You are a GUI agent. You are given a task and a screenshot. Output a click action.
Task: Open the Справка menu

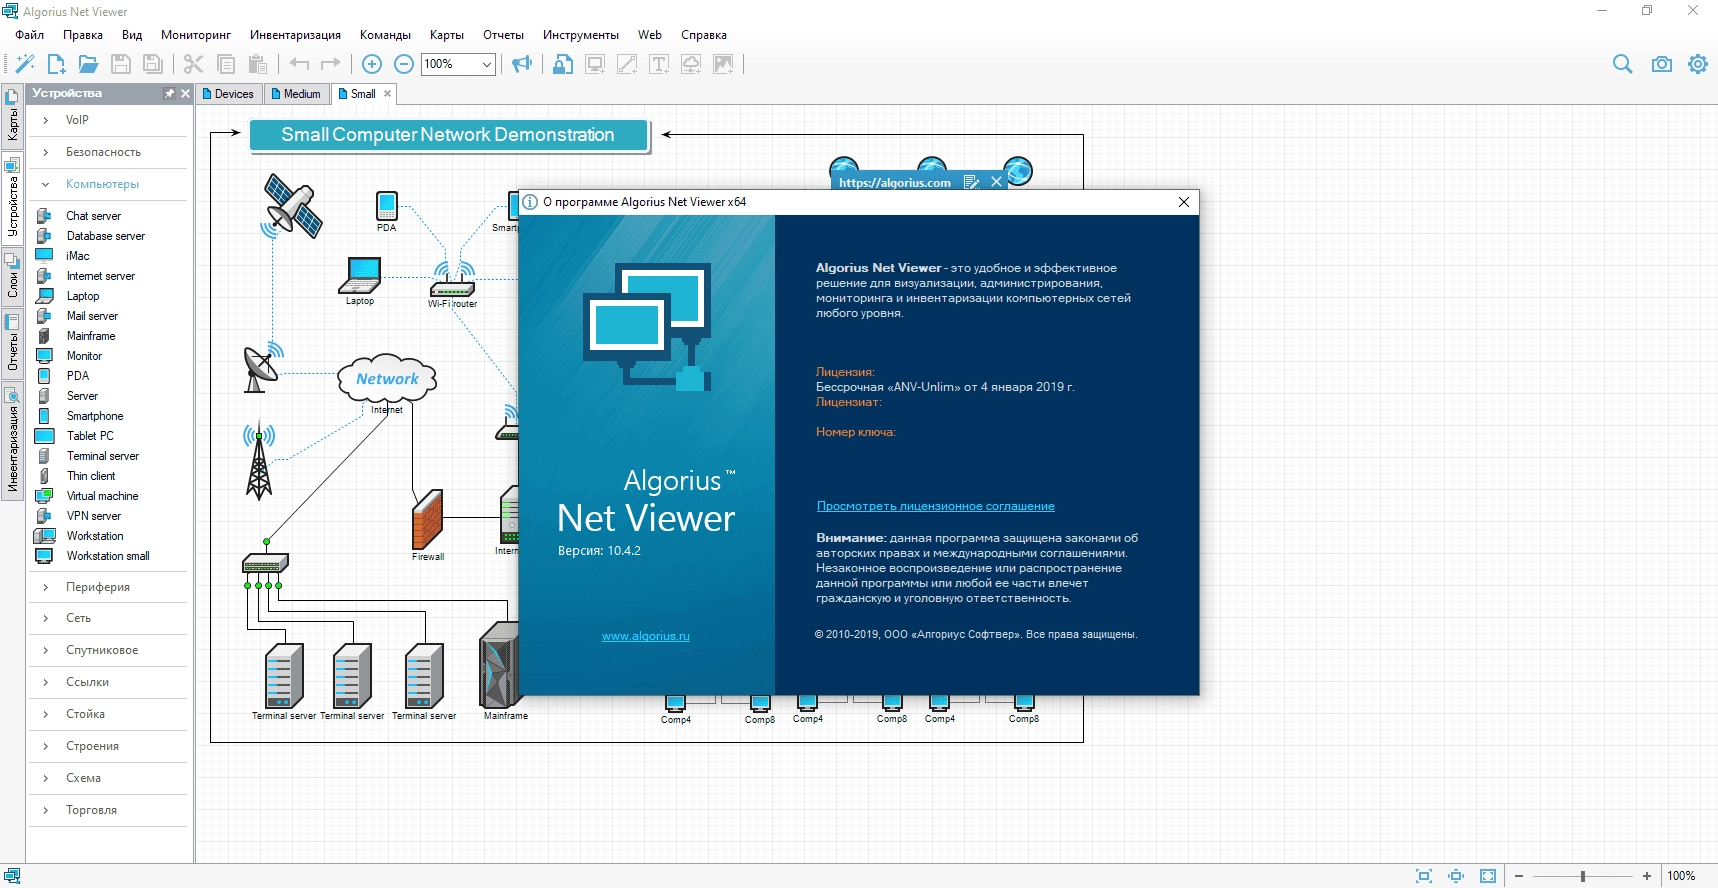click(x=704, y=35)
